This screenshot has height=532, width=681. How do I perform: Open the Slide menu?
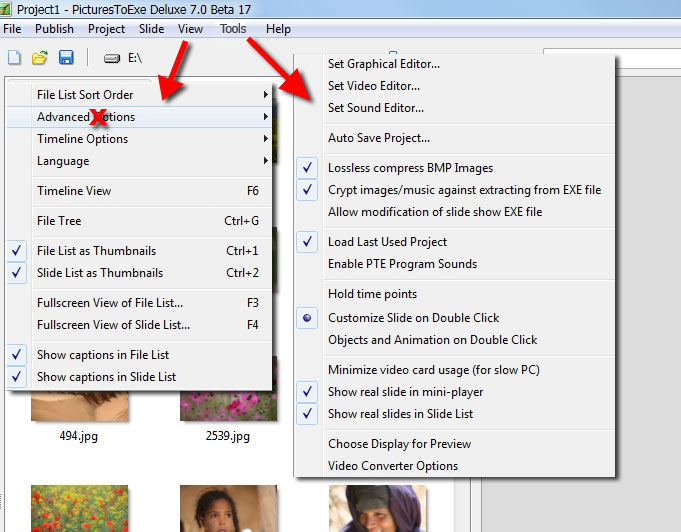[x=152, y=29]
